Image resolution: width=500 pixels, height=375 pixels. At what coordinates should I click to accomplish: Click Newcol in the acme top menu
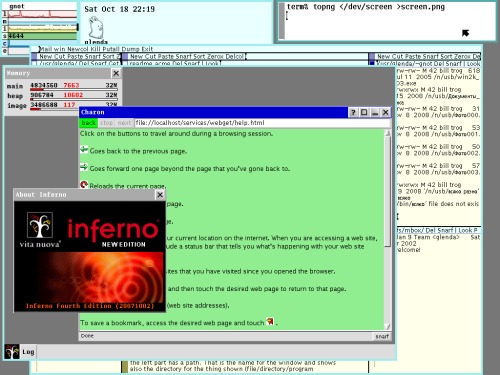tap(78, 49)
